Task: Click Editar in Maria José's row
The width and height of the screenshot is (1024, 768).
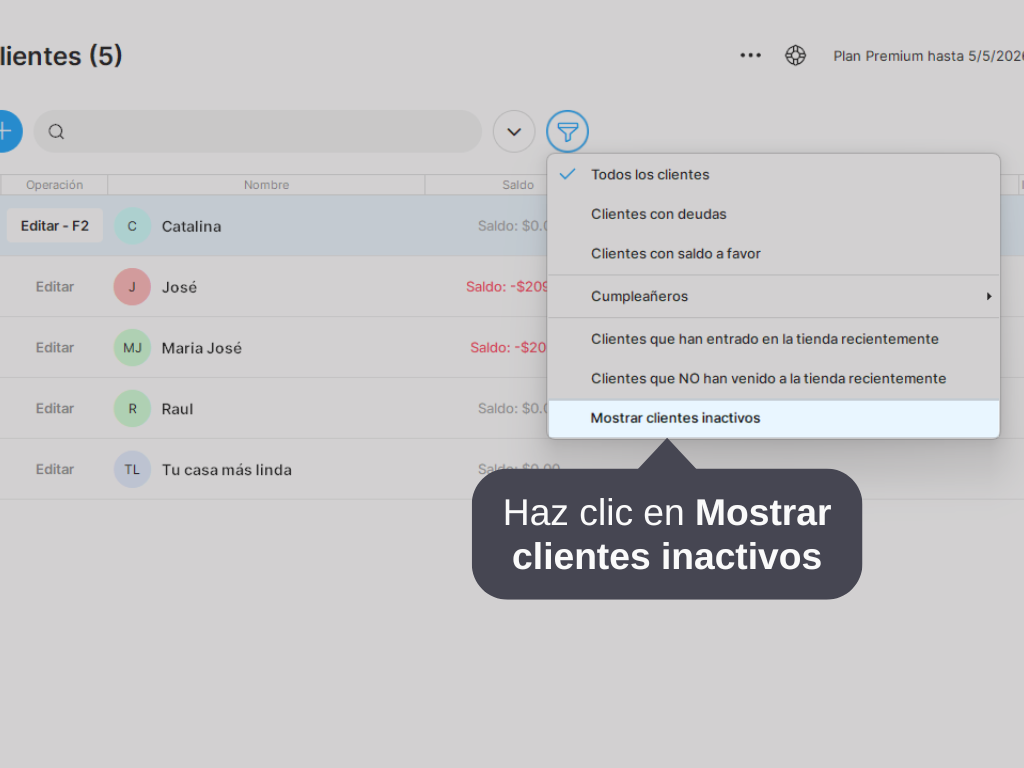Action: 55,347
